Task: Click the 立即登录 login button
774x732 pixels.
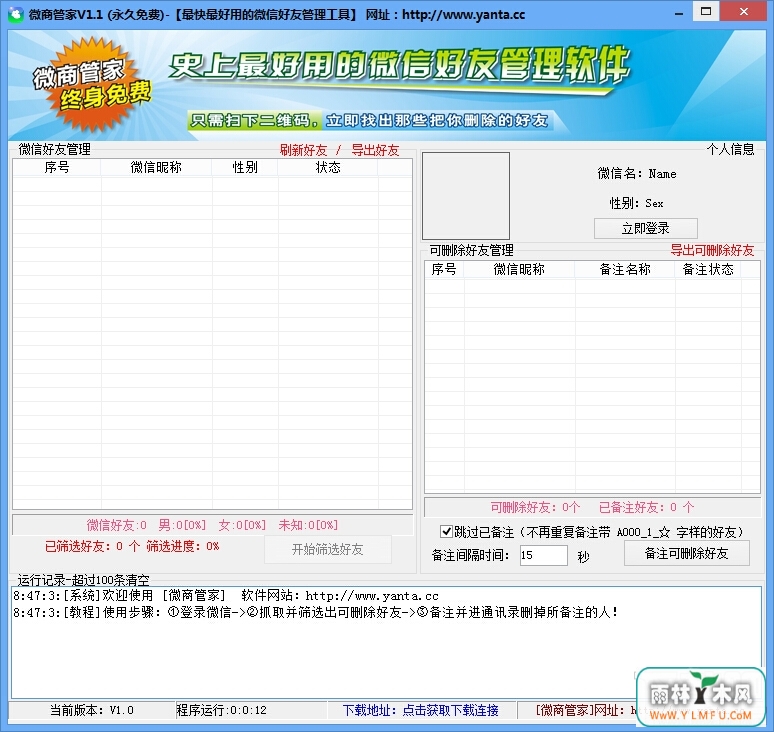Action: (646, 228)
